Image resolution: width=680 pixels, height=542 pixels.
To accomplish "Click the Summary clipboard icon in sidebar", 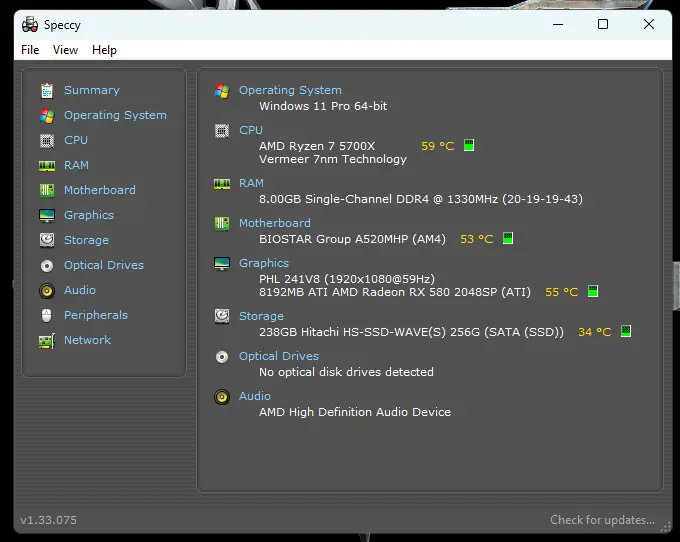I will tap(47, 91).
